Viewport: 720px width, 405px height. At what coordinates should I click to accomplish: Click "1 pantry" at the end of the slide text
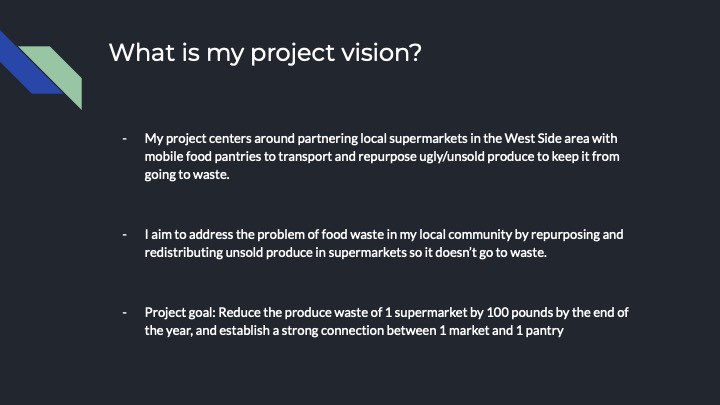pyautogui.click(x=539, y=331)
